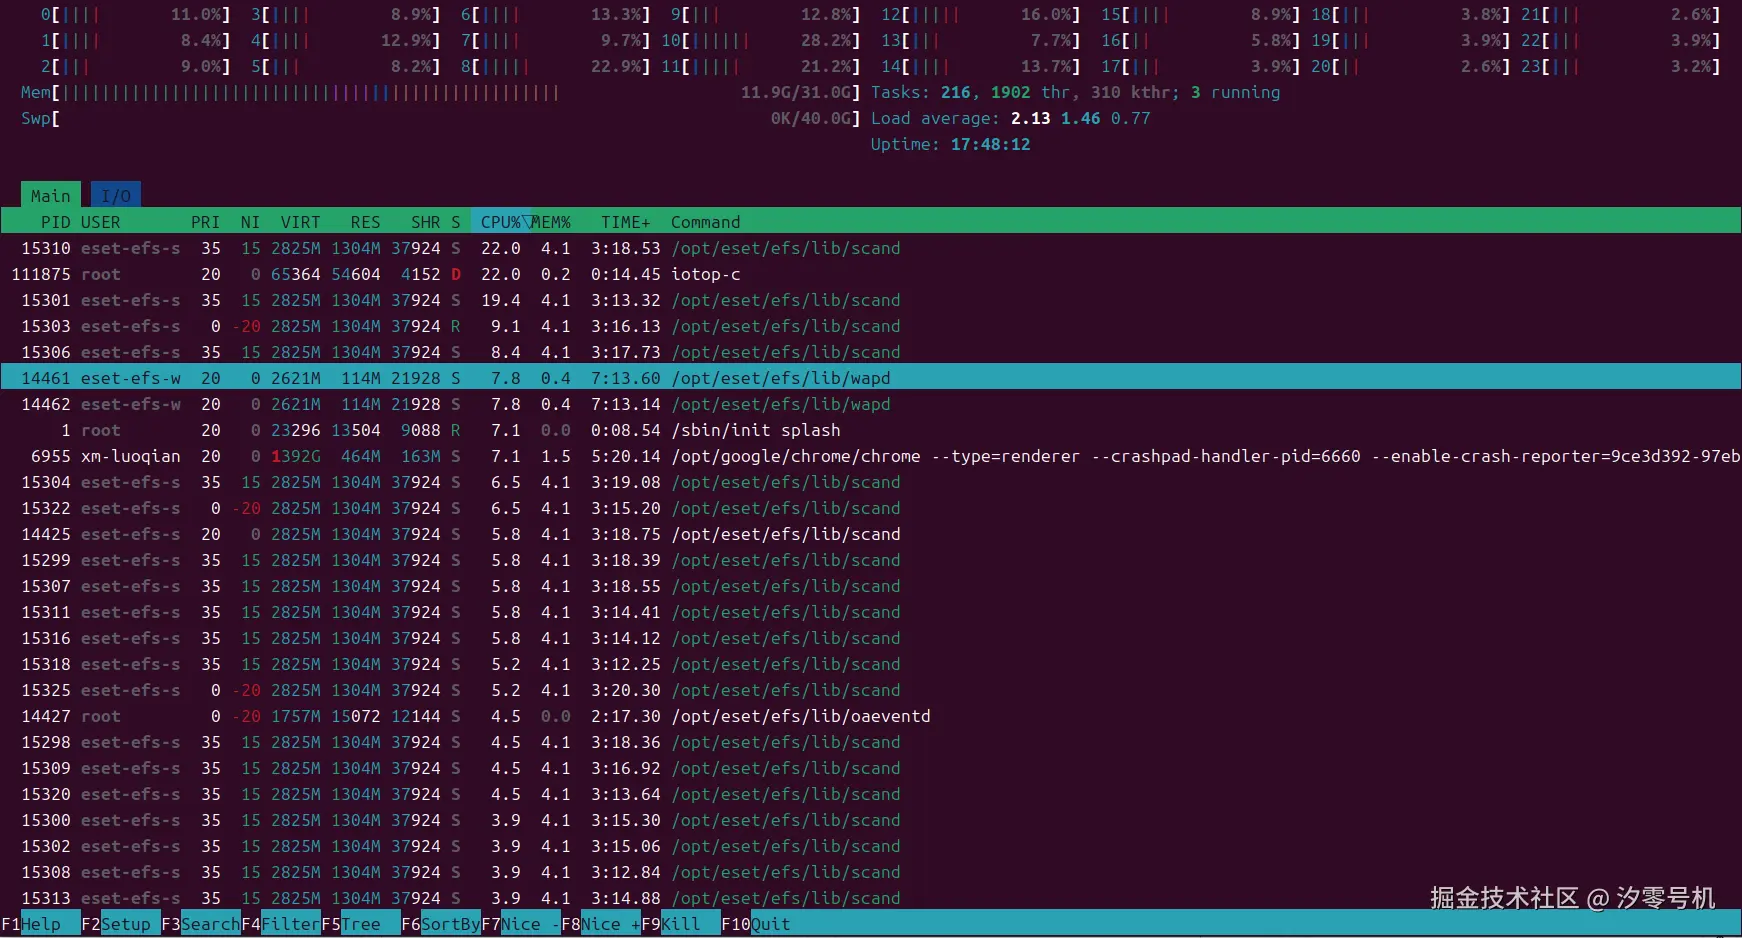Select process row with PID 15299
This screenshot has width=1742, height=938.
coord(871,560)
